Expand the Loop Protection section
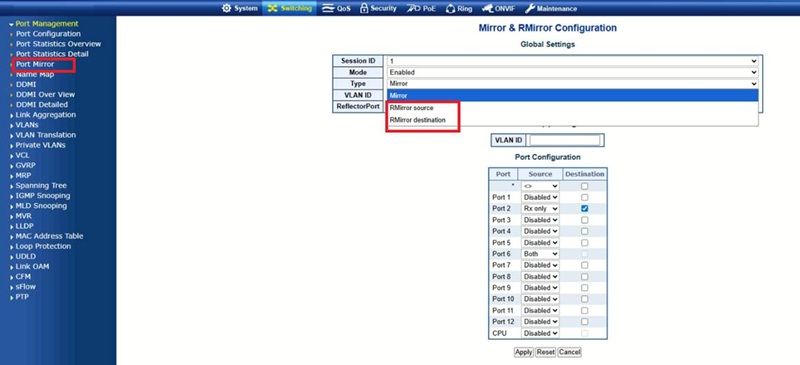Image resolution: width=800 pixels, height=365 pixels. pos(43,246)
